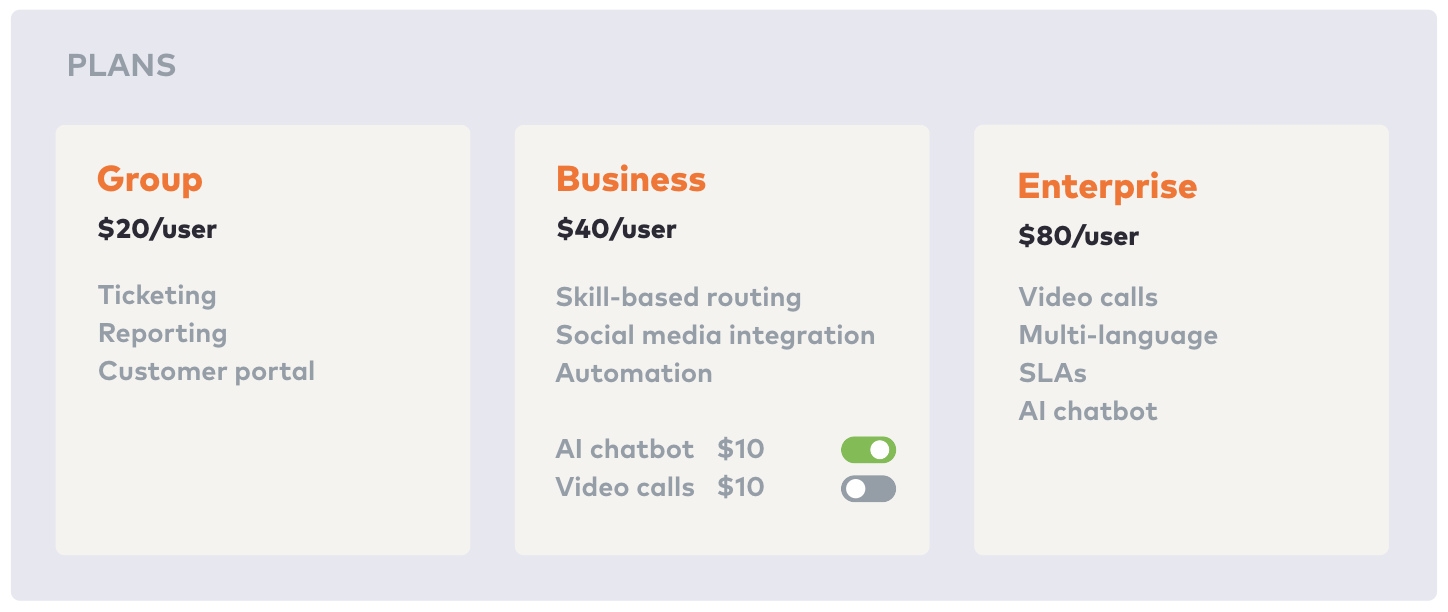Turn on the Video calls add-on
The width and height of the screenshot is (1448, 612).
[x=867, y=488]
